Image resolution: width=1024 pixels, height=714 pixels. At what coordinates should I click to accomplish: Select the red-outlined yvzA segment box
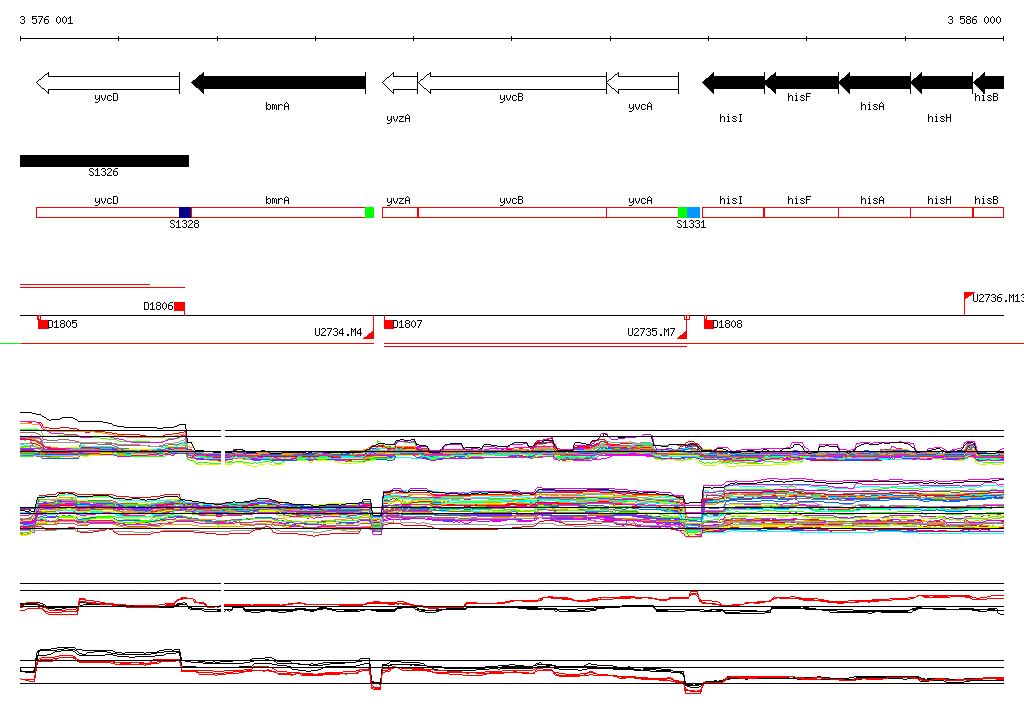400,212
